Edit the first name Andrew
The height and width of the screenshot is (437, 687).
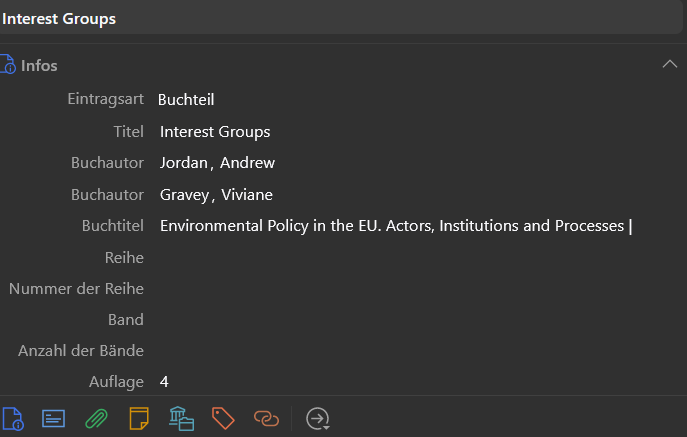[x=247, y=163]
